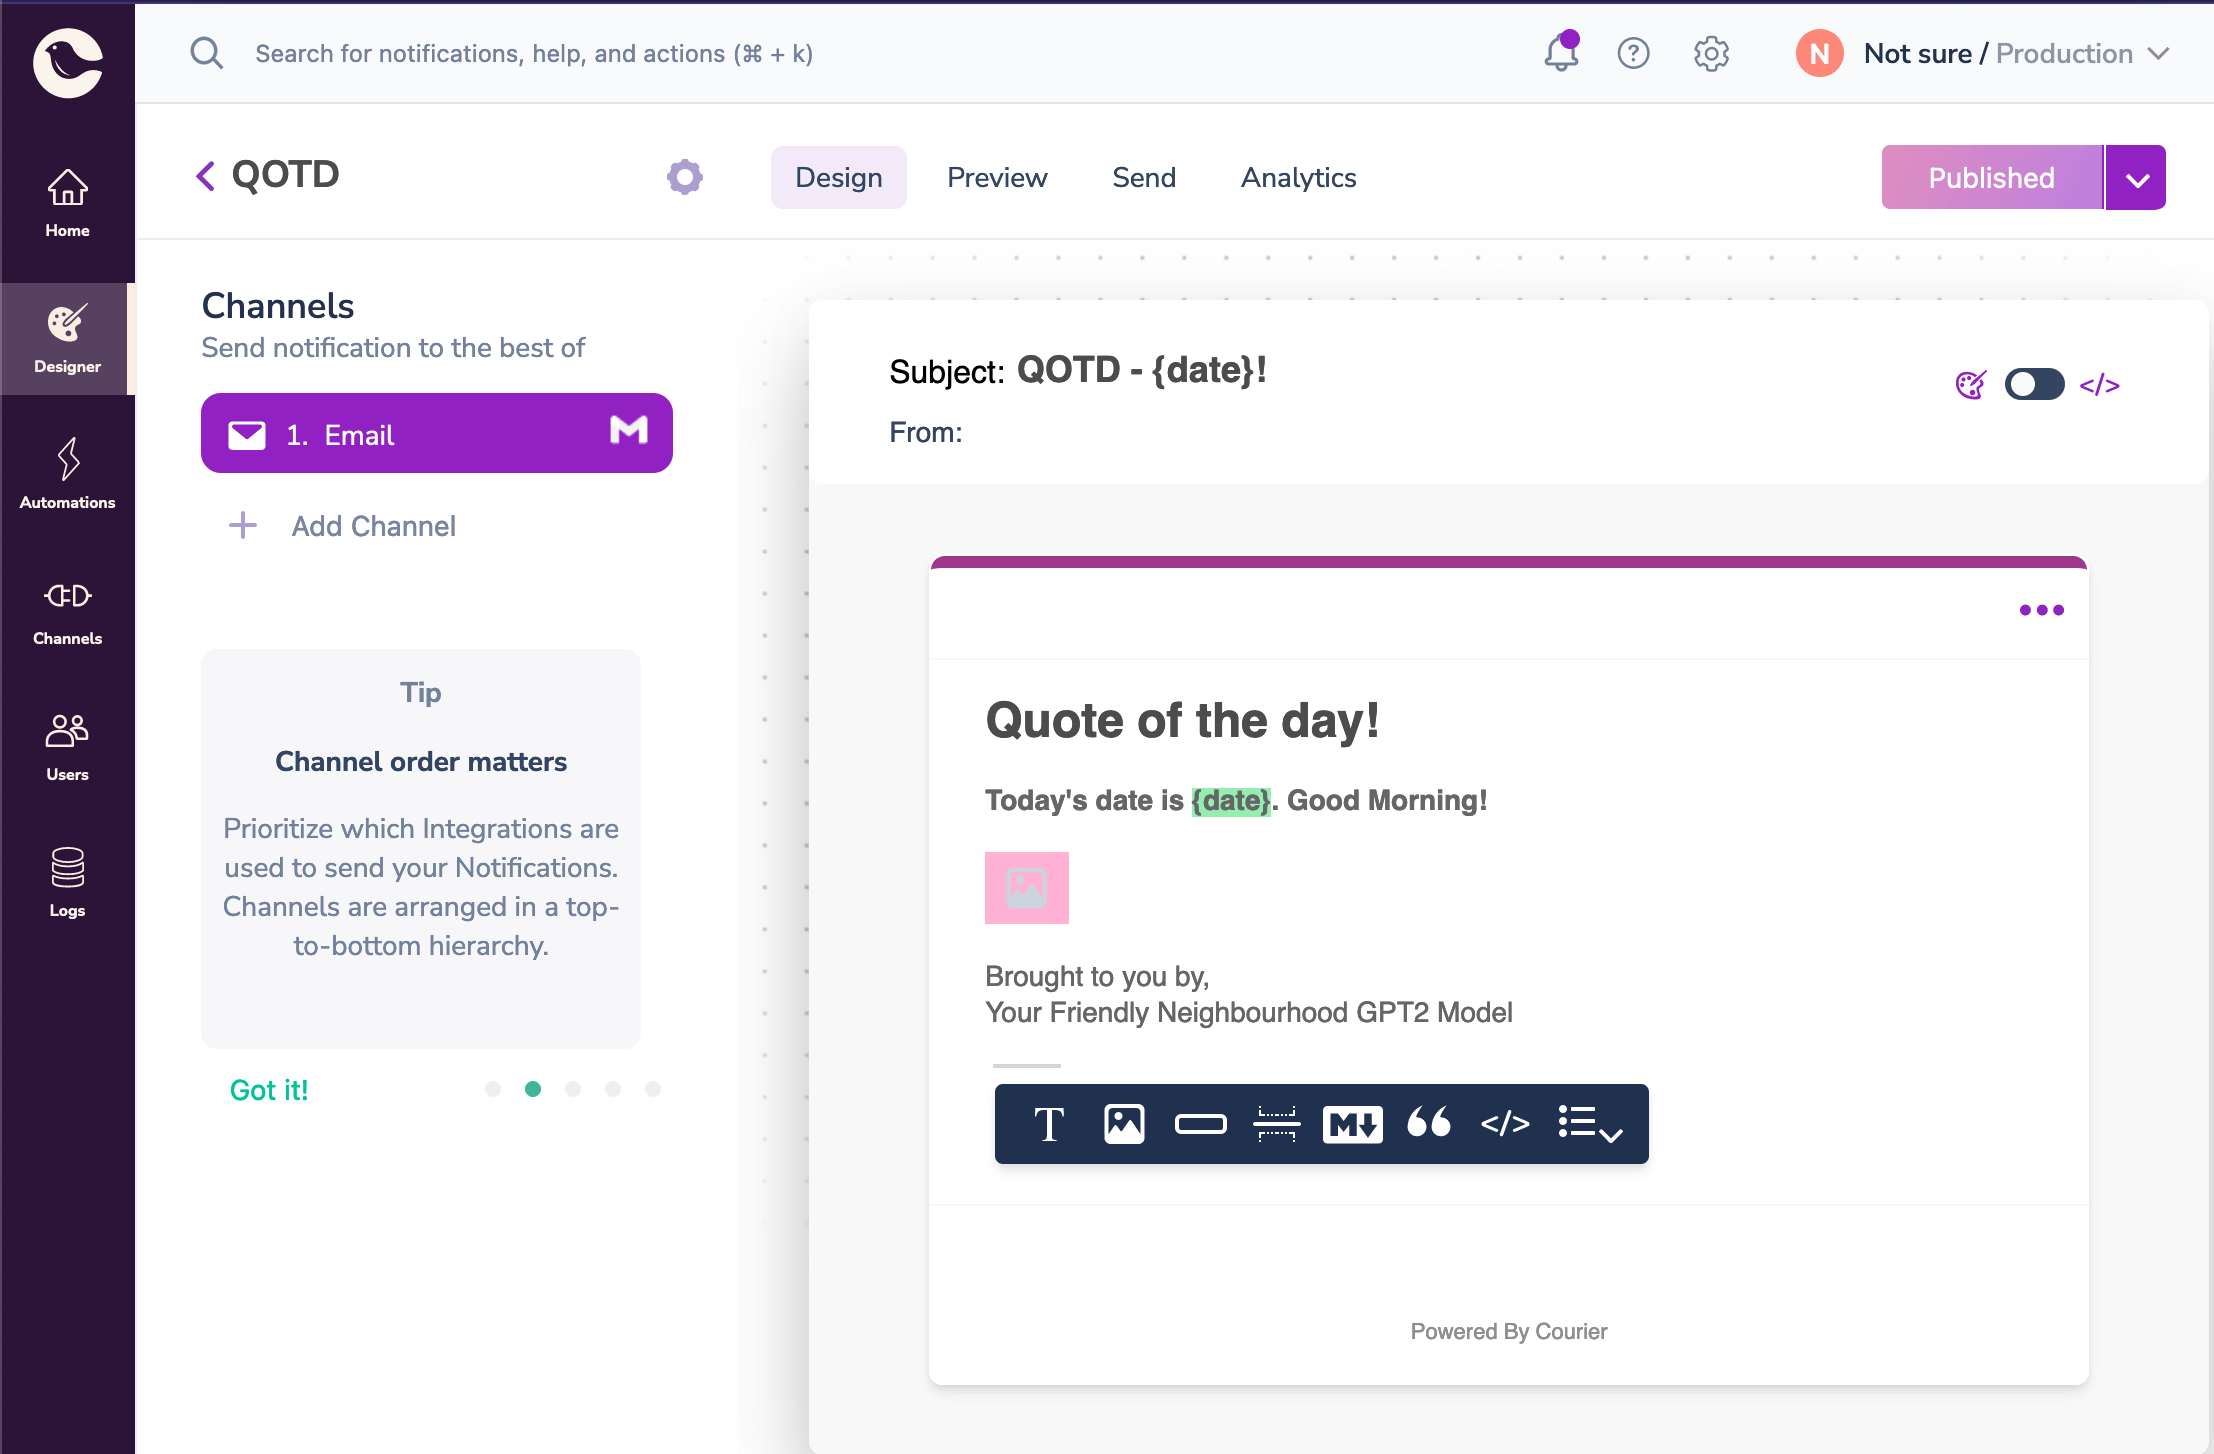Image resolution: width=2214 pixels, height=1454 pixels.
Task: Enable the brand theme with the palette icon
Action: 1968,384
